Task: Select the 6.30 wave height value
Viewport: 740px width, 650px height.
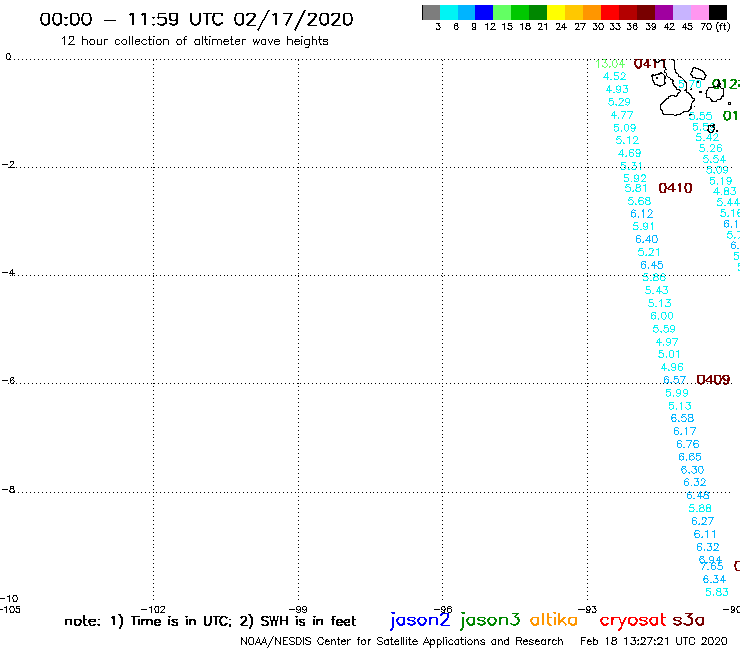Action: [x=692, y=470]
